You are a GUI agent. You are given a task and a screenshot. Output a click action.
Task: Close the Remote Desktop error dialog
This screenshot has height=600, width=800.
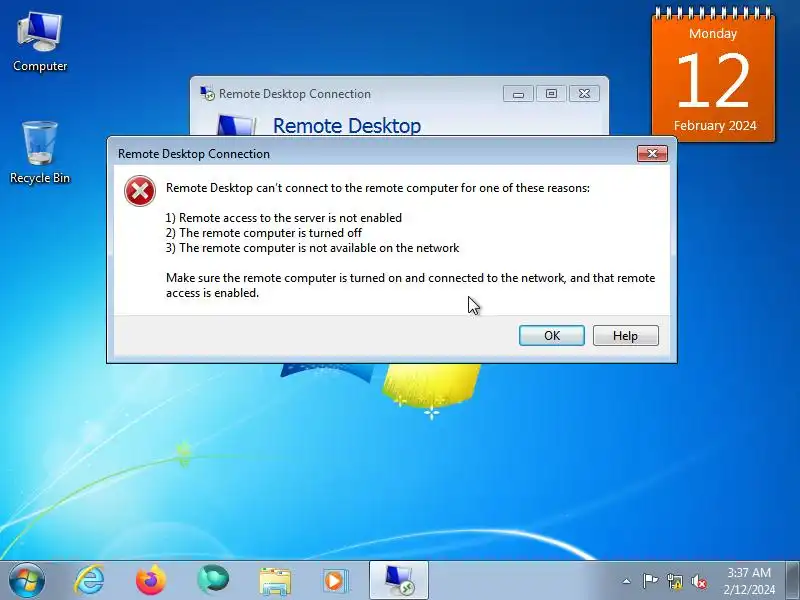click(x=652, y=154)
